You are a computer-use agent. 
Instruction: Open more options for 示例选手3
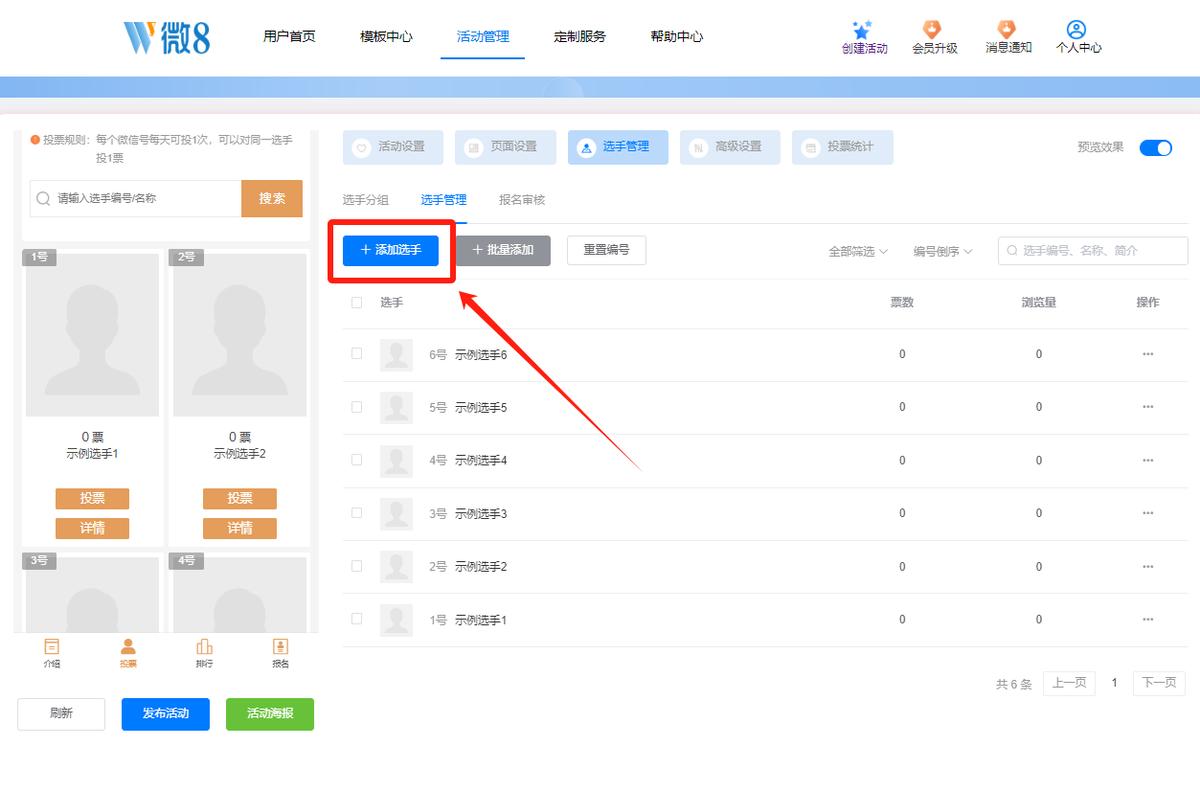(1147, 513)
